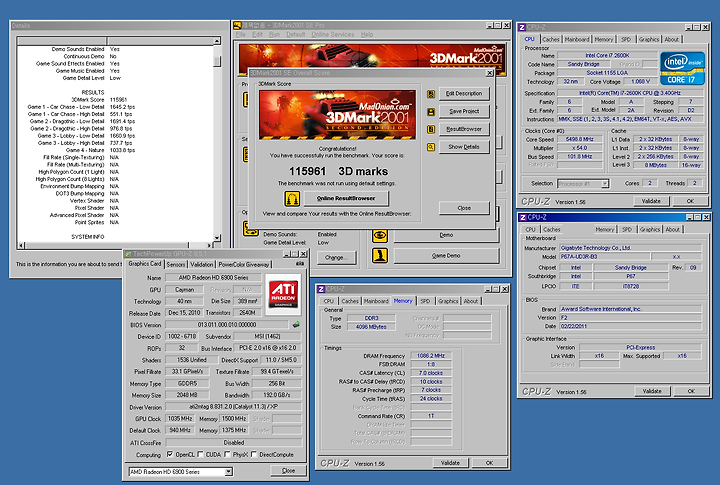The width and height of the screenshot is (720, 485).
Task: Click the disk icon beside Save Project
Action: pos(431,112)
